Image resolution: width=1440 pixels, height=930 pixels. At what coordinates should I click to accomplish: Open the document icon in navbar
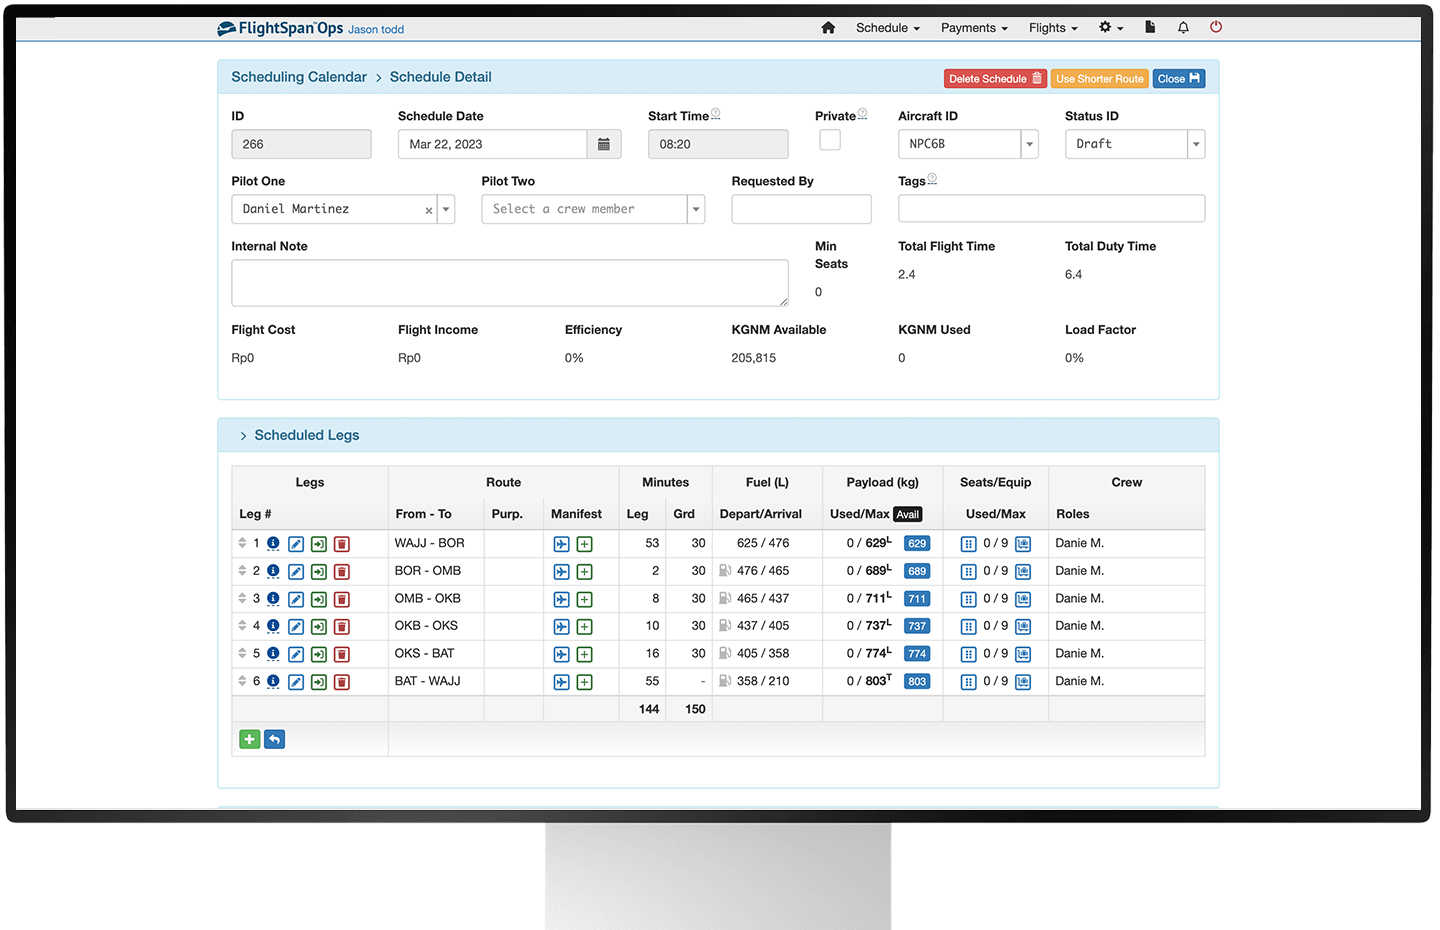1150,28
